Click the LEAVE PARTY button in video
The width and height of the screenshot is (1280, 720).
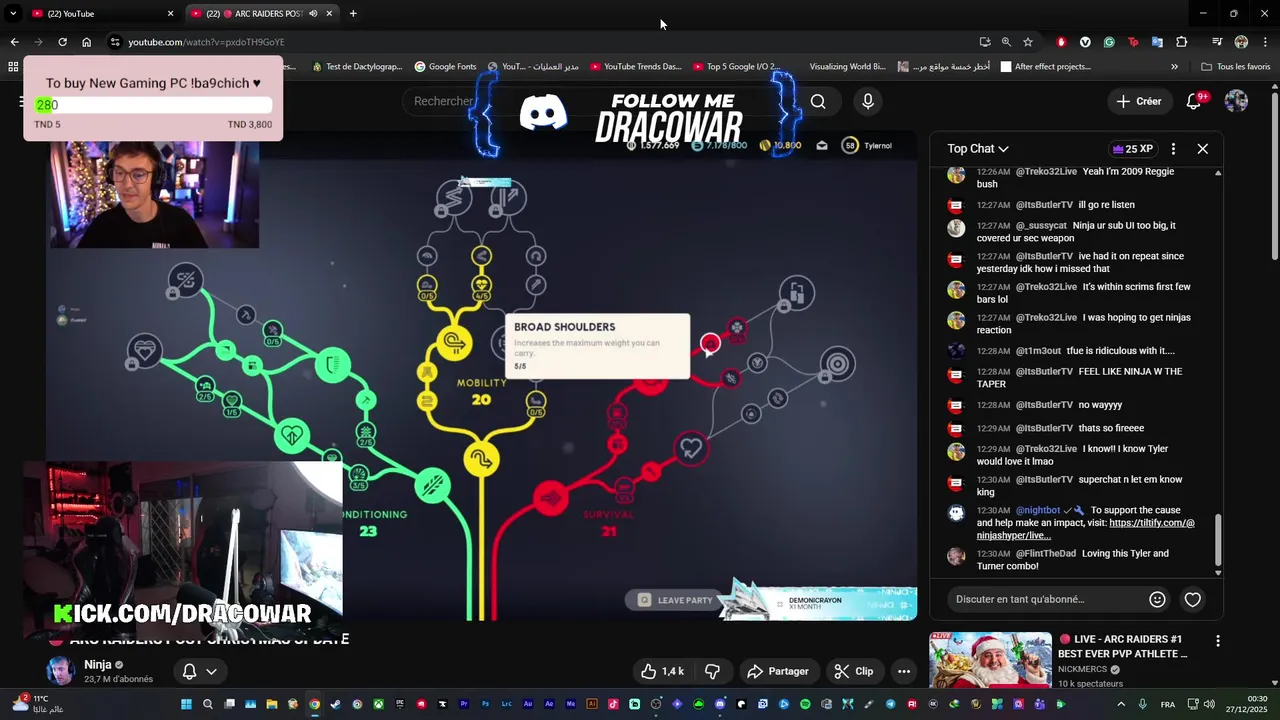point(675,600)
